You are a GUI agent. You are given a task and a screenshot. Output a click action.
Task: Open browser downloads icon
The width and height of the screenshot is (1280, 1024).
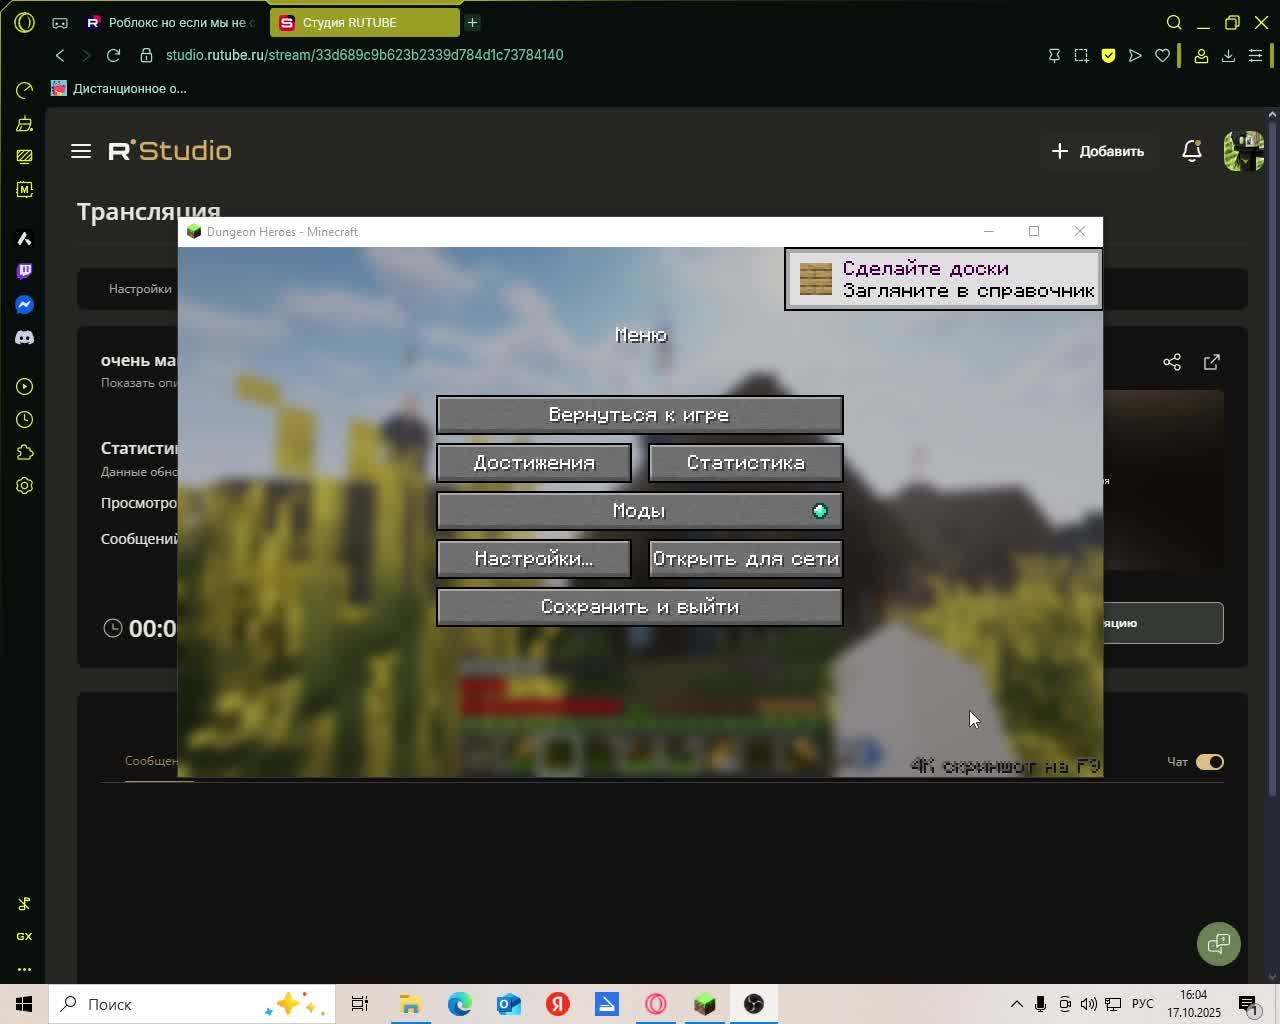tap(1228, 55)
